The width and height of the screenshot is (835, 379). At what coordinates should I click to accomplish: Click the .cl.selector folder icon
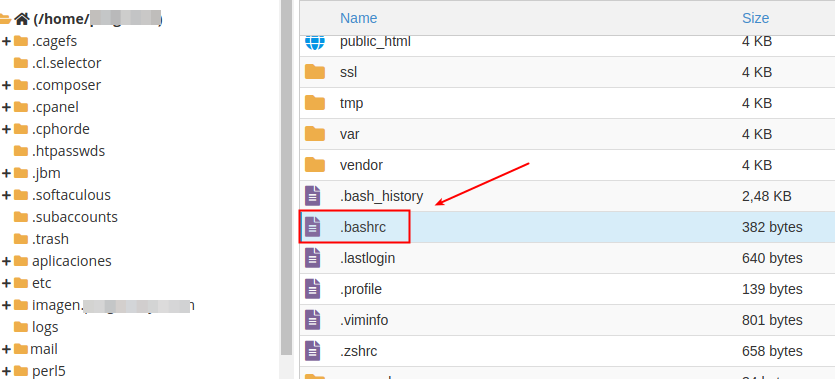coord(21,63)
